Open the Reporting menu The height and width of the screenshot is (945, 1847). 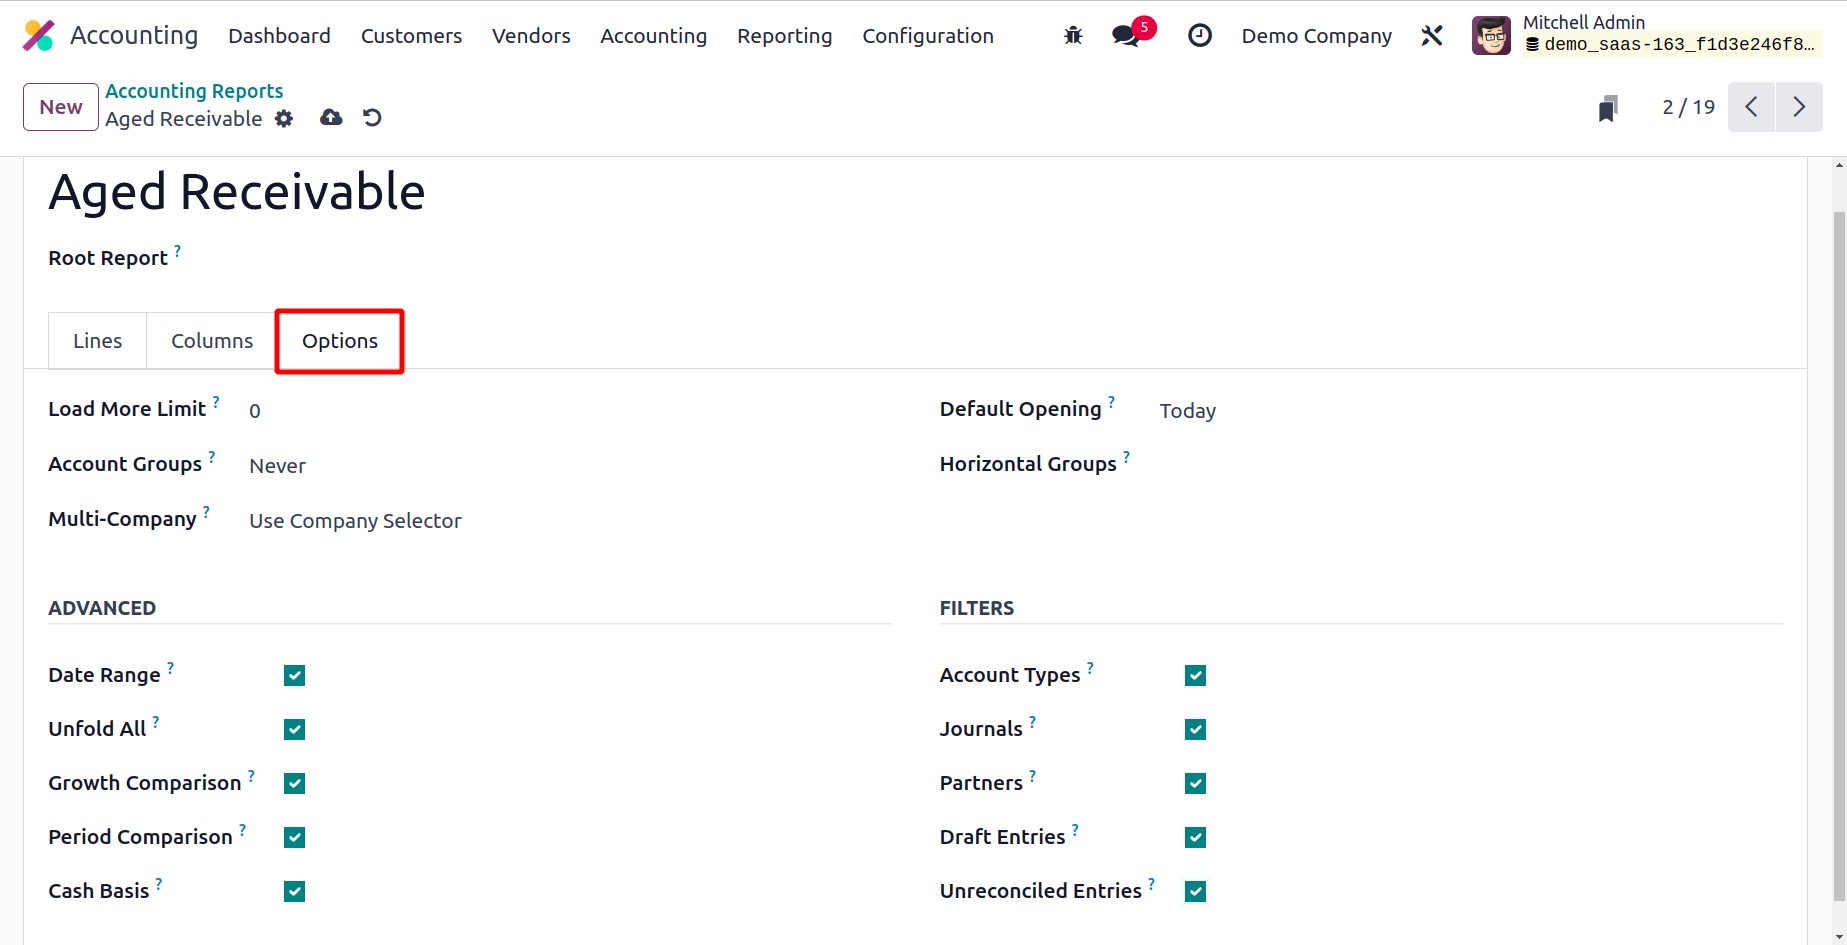click(x=784, y=36)
